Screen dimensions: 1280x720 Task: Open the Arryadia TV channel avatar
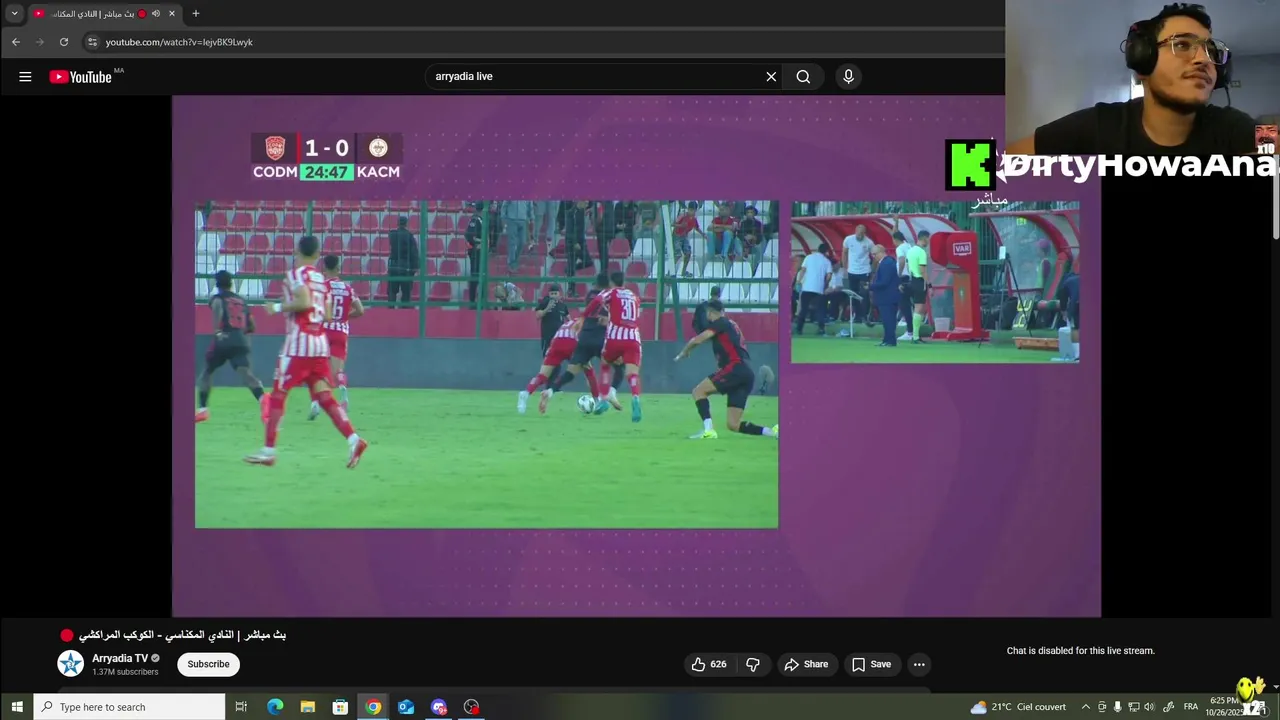pyautogui.click(x=70, y=664)
